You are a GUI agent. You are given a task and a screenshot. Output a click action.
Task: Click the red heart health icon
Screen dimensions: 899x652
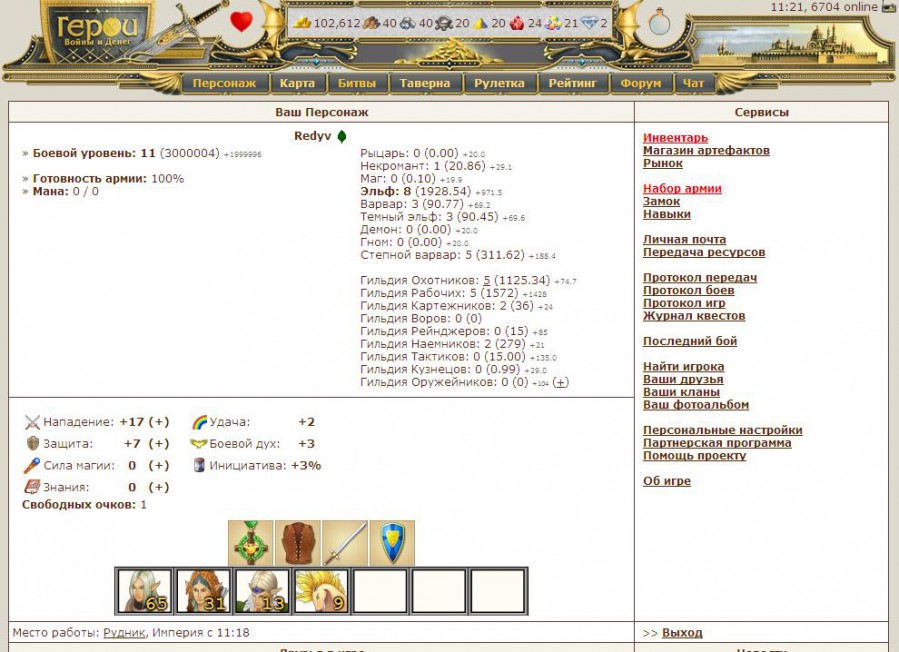241,22
